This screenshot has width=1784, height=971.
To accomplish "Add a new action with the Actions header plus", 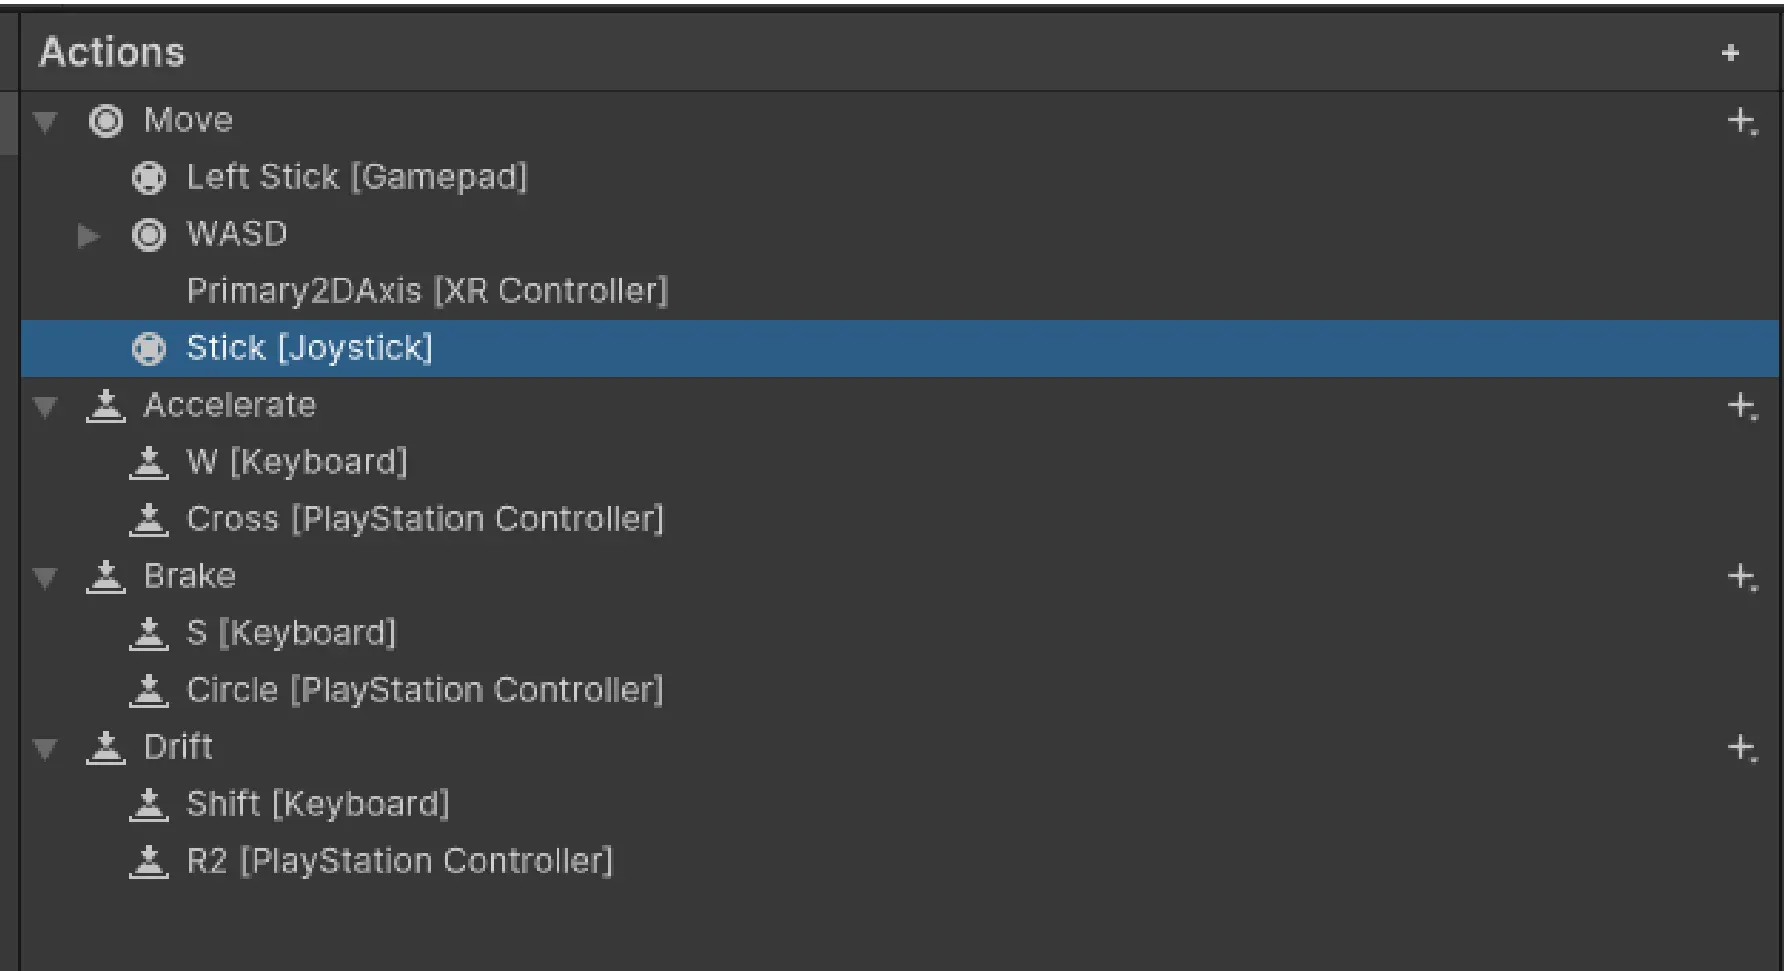I will [1730, 52].
